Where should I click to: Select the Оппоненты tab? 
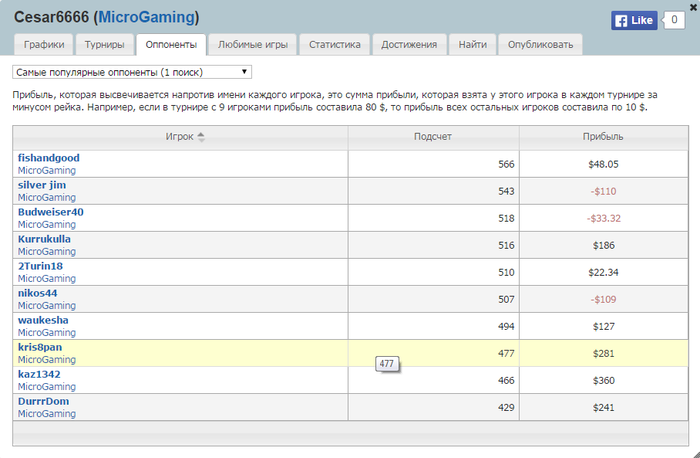[x=171, y=45]
